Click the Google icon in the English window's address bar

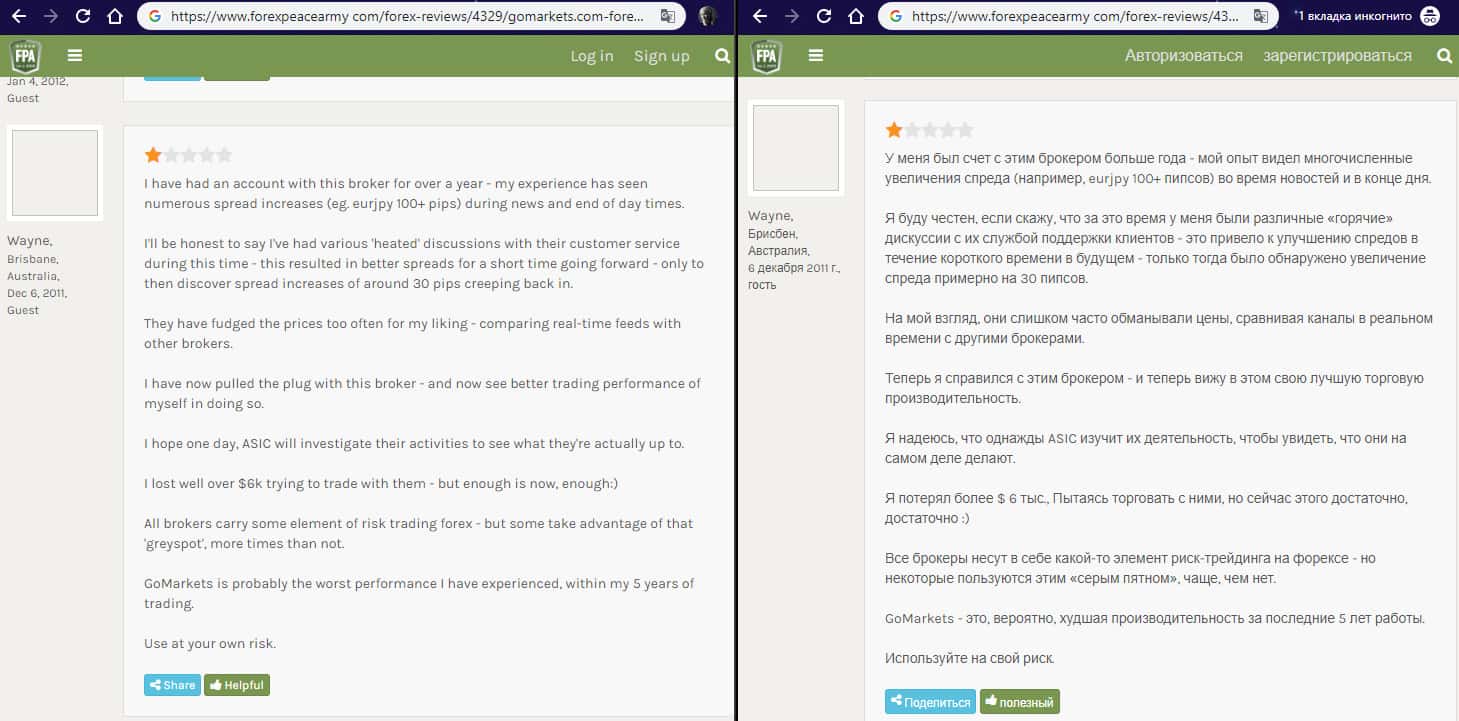(153, 16)
